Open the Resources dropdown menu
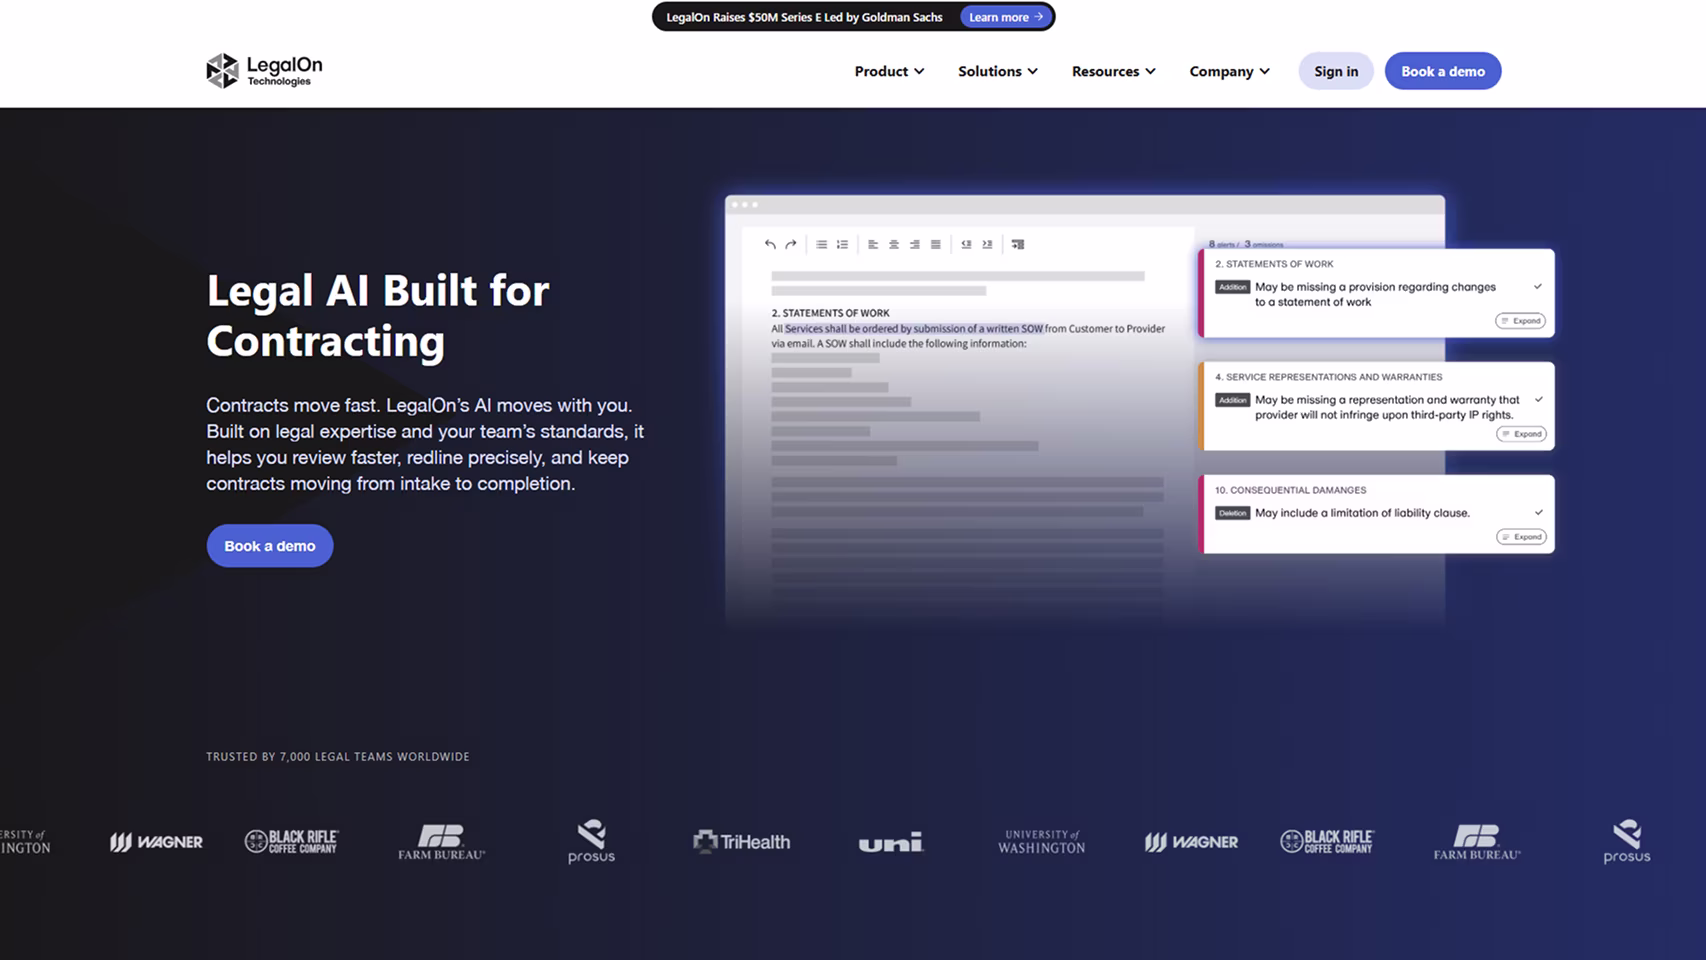The height and width of the screenshot is (960, 1706). click(x=1114, y=71)
